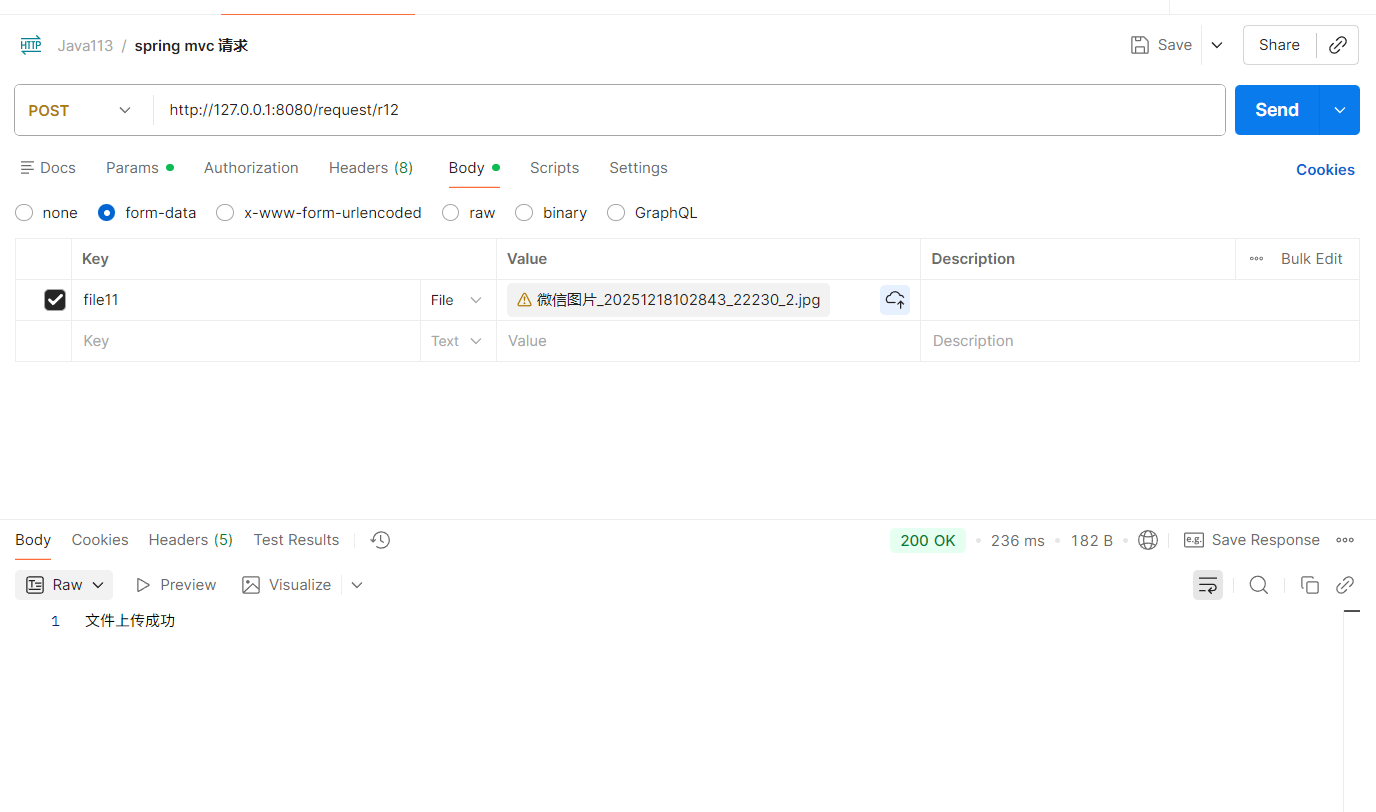Select the none body type
The width and height of the screenshot is (1376, 812).
24,213
